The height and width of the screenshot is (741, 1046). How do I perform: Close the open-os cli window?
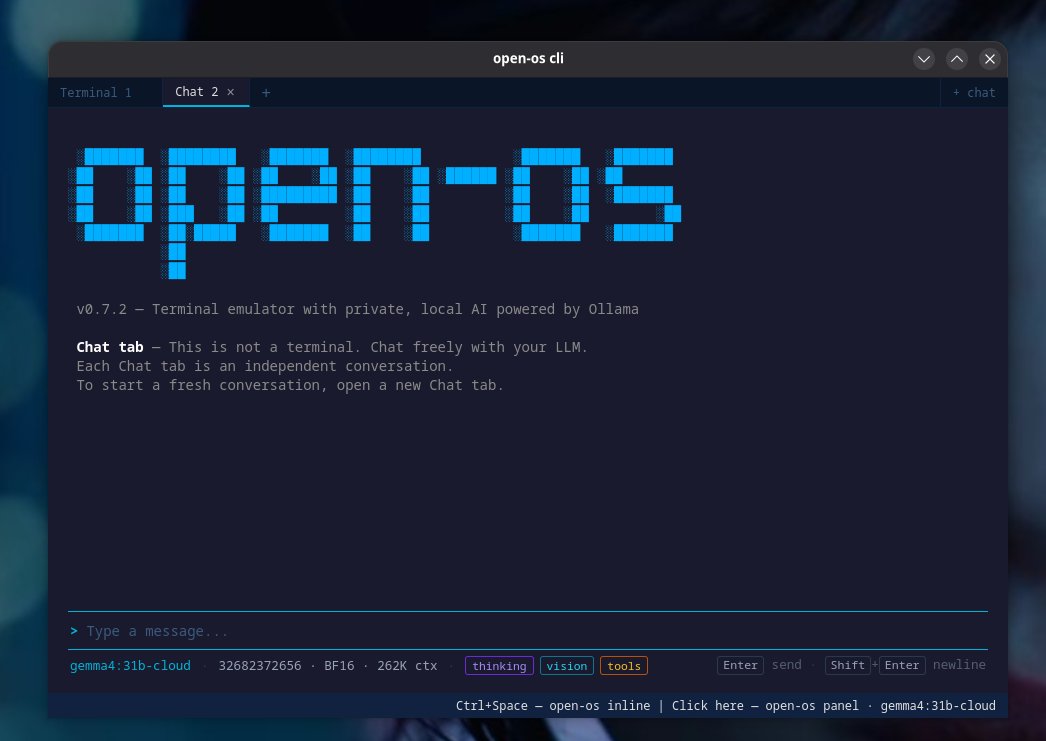[x=990, y=59]
